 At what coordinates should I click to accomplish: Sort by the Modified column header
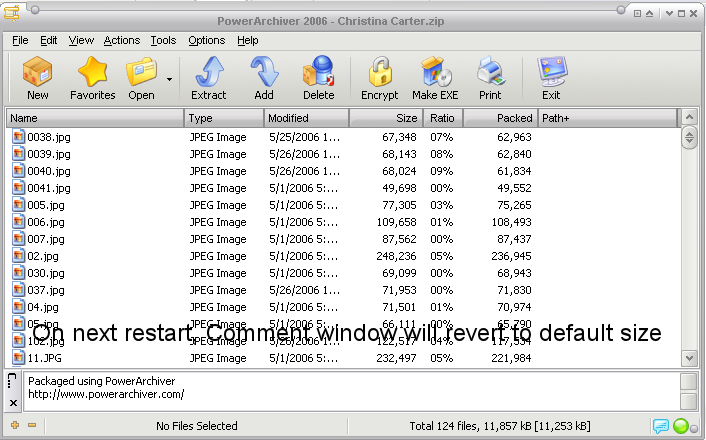tap(306, 118)
